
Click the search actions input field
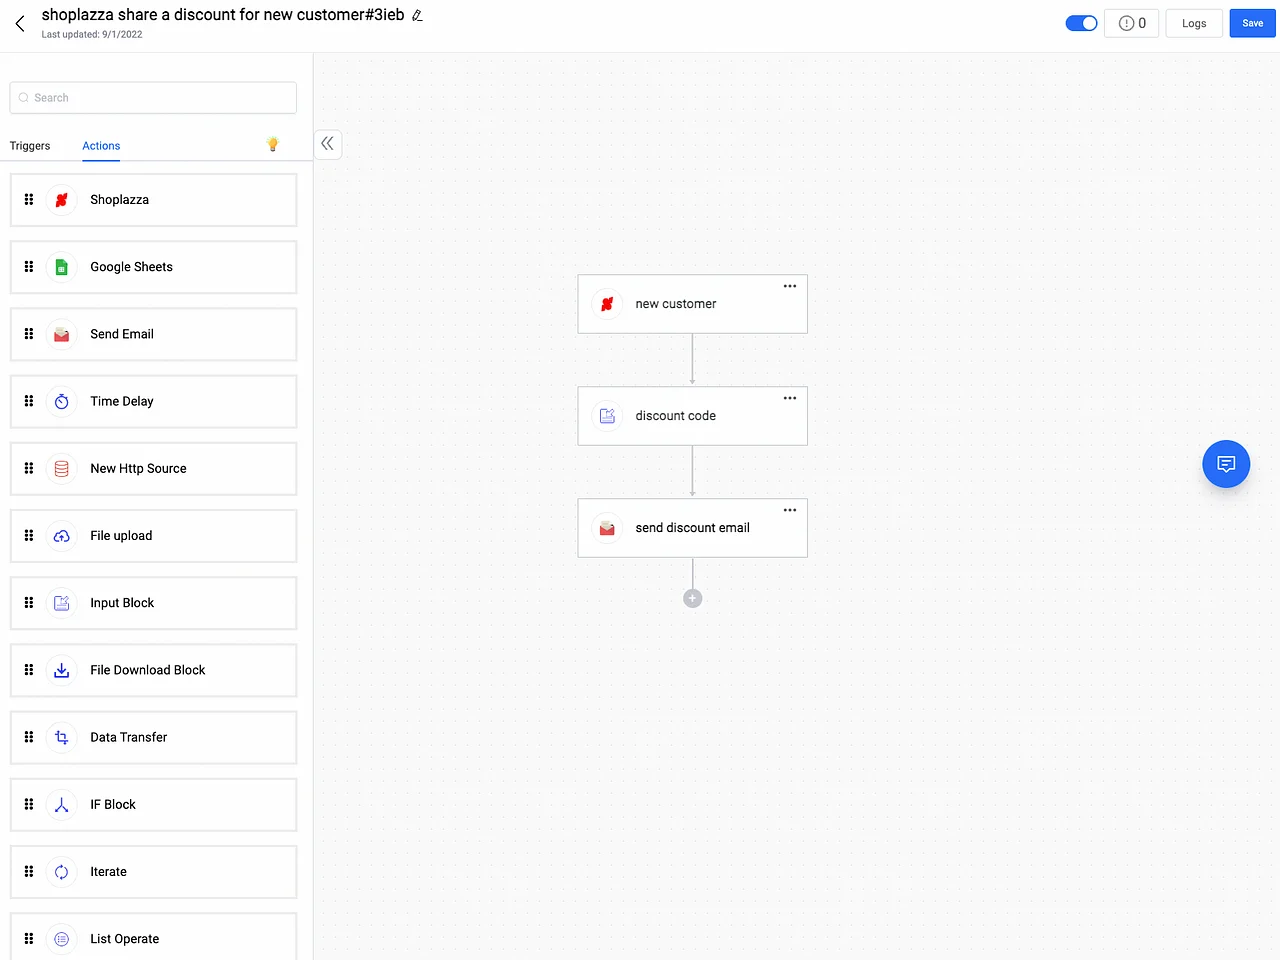point(152,97)
